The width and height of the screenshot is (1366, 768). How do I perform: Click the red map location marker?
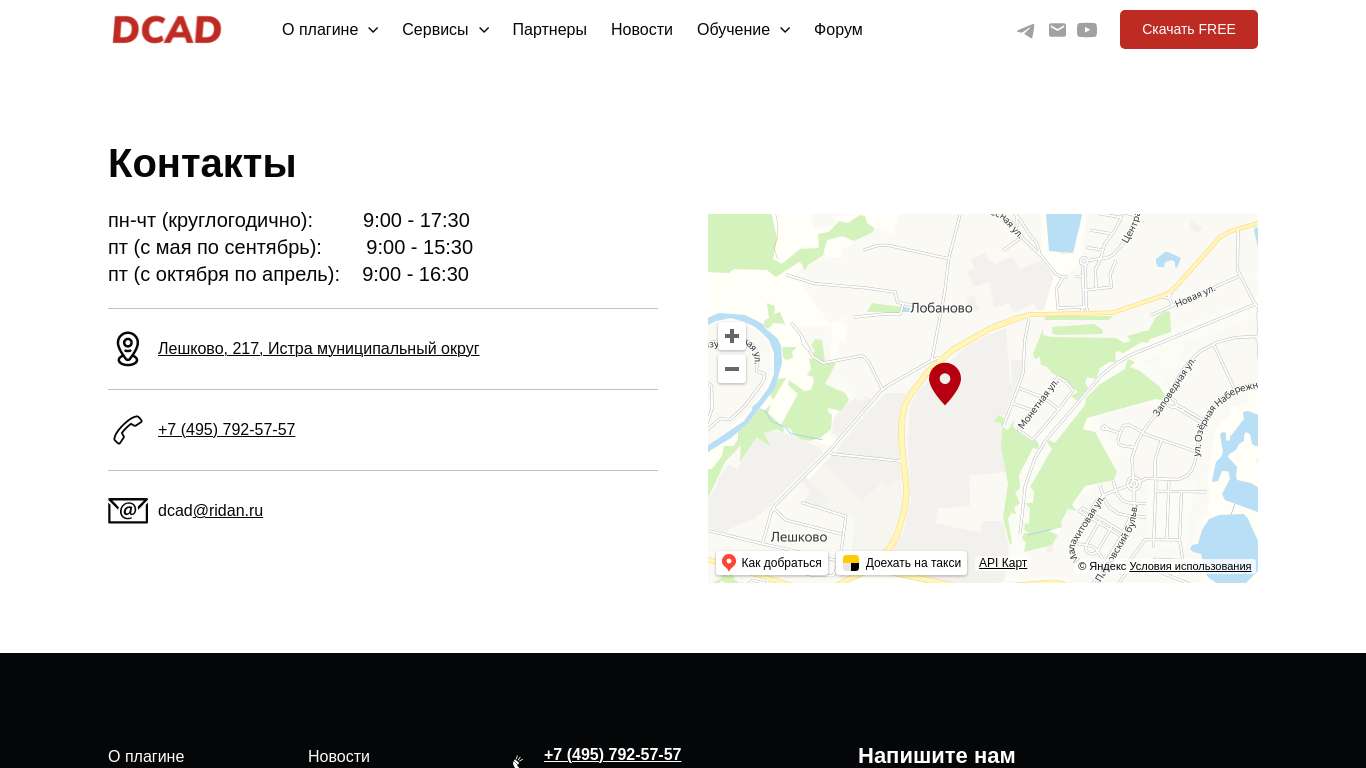click(945, 383)
